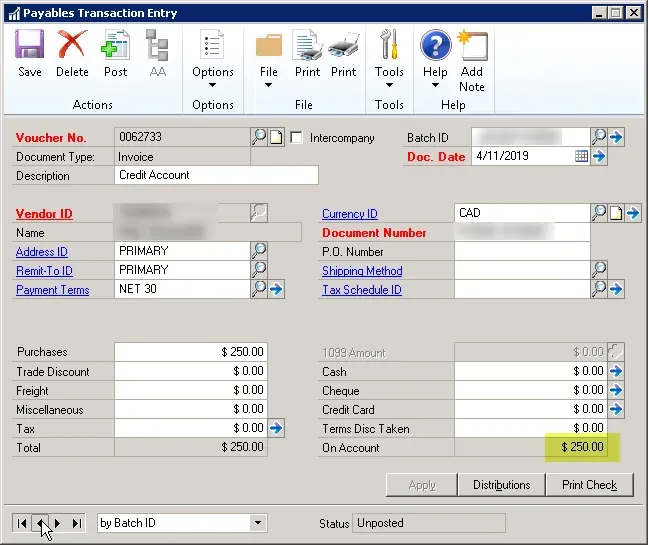Enable the Intercompany checkbox
648x545 pixels.
[297, 138]
